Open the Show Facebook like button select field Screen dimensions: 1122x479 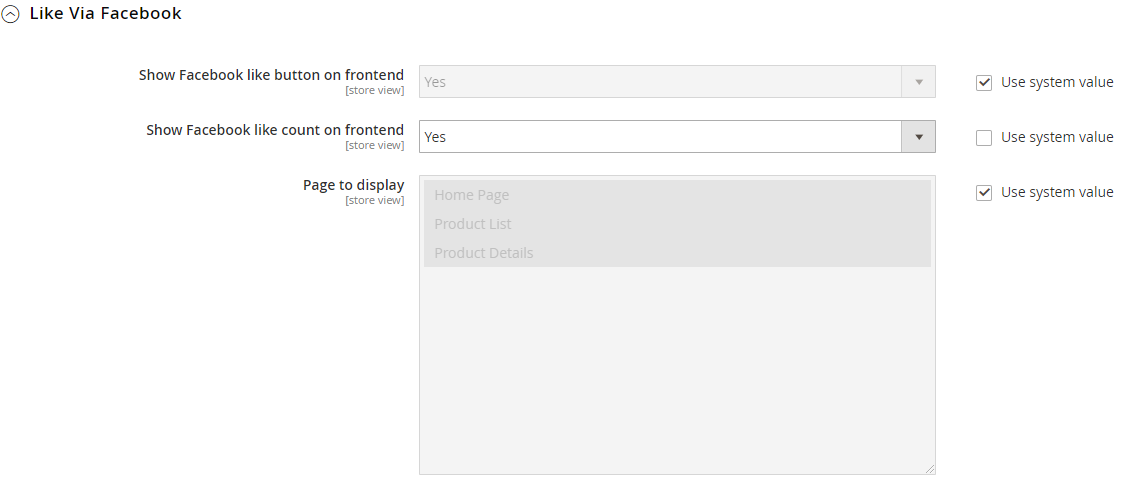pos(660,82)
